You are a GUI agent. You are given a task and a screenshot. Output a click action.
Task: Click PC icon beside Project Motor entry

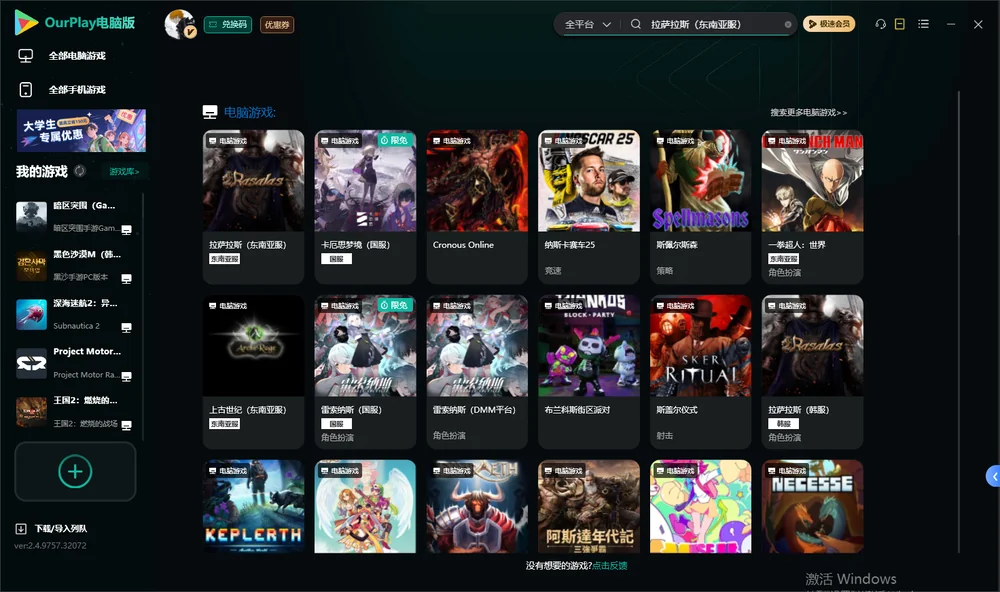126,376
